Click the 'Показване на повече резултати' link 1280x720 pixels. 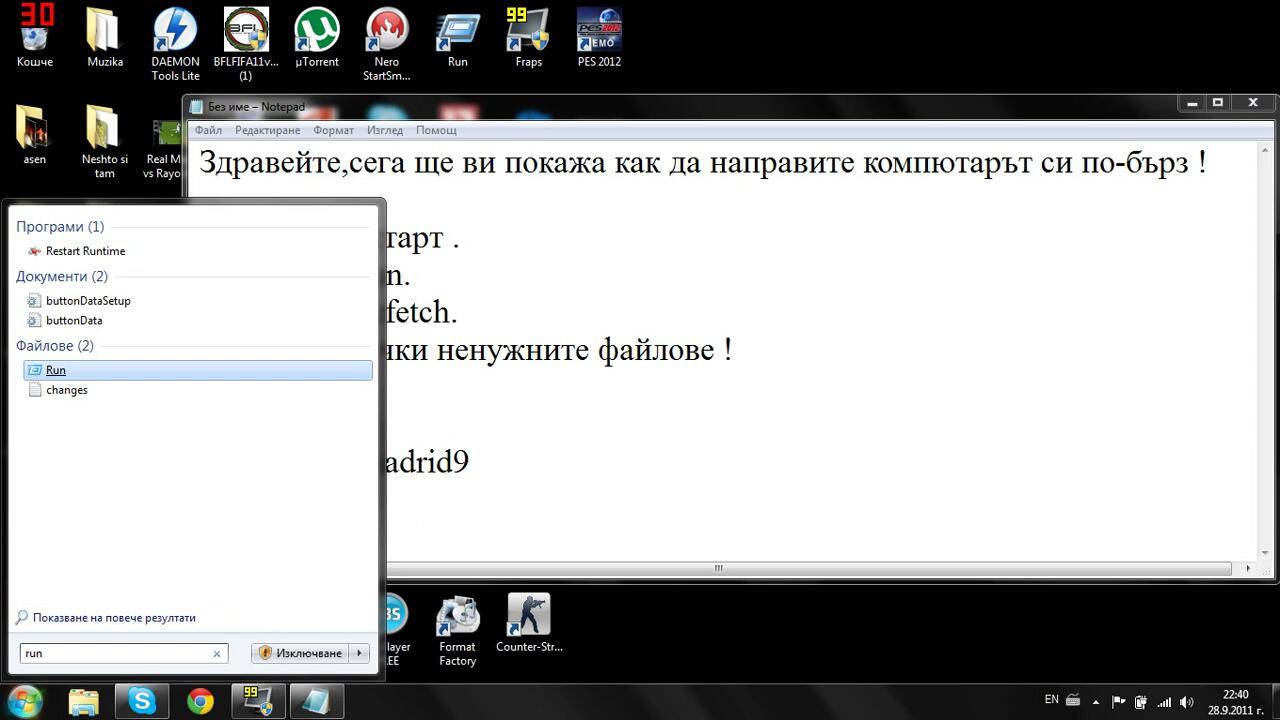click(x=114, y=618)
